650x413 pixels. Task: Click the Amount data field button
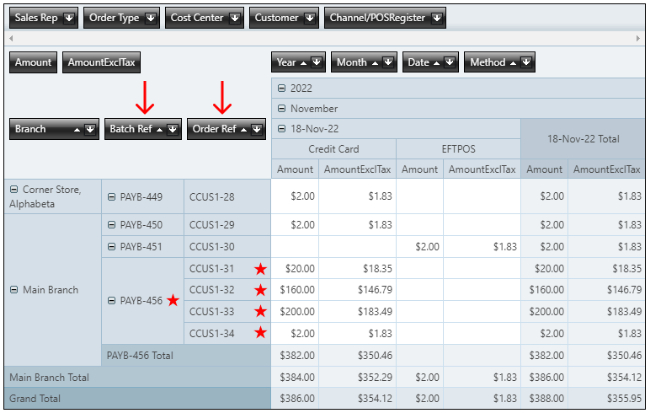33,62
